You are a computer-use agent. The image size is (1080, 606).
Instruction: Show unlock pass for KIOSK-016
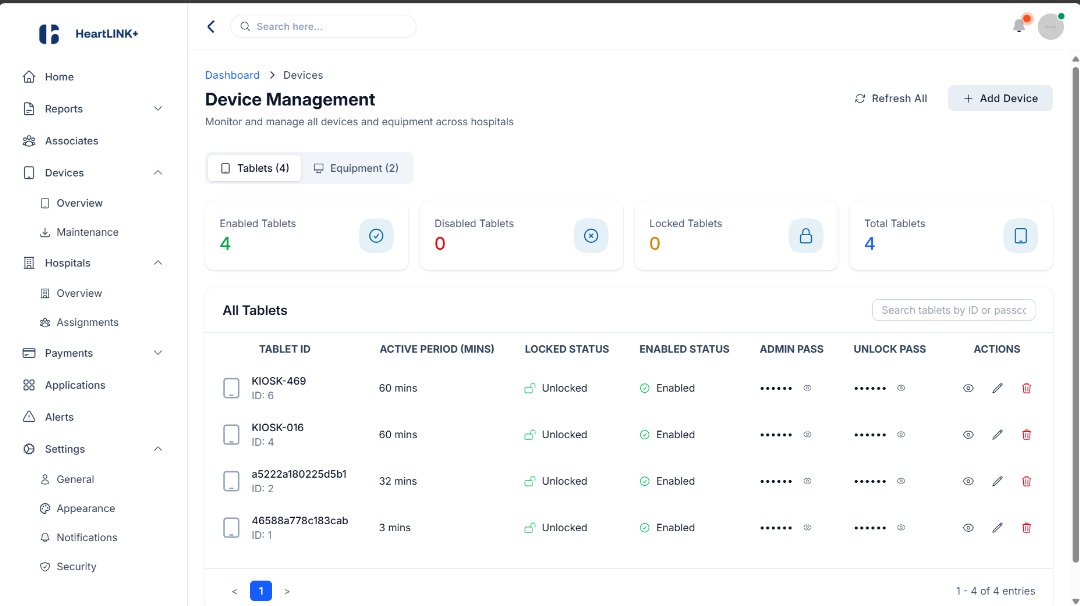point(901,435)
